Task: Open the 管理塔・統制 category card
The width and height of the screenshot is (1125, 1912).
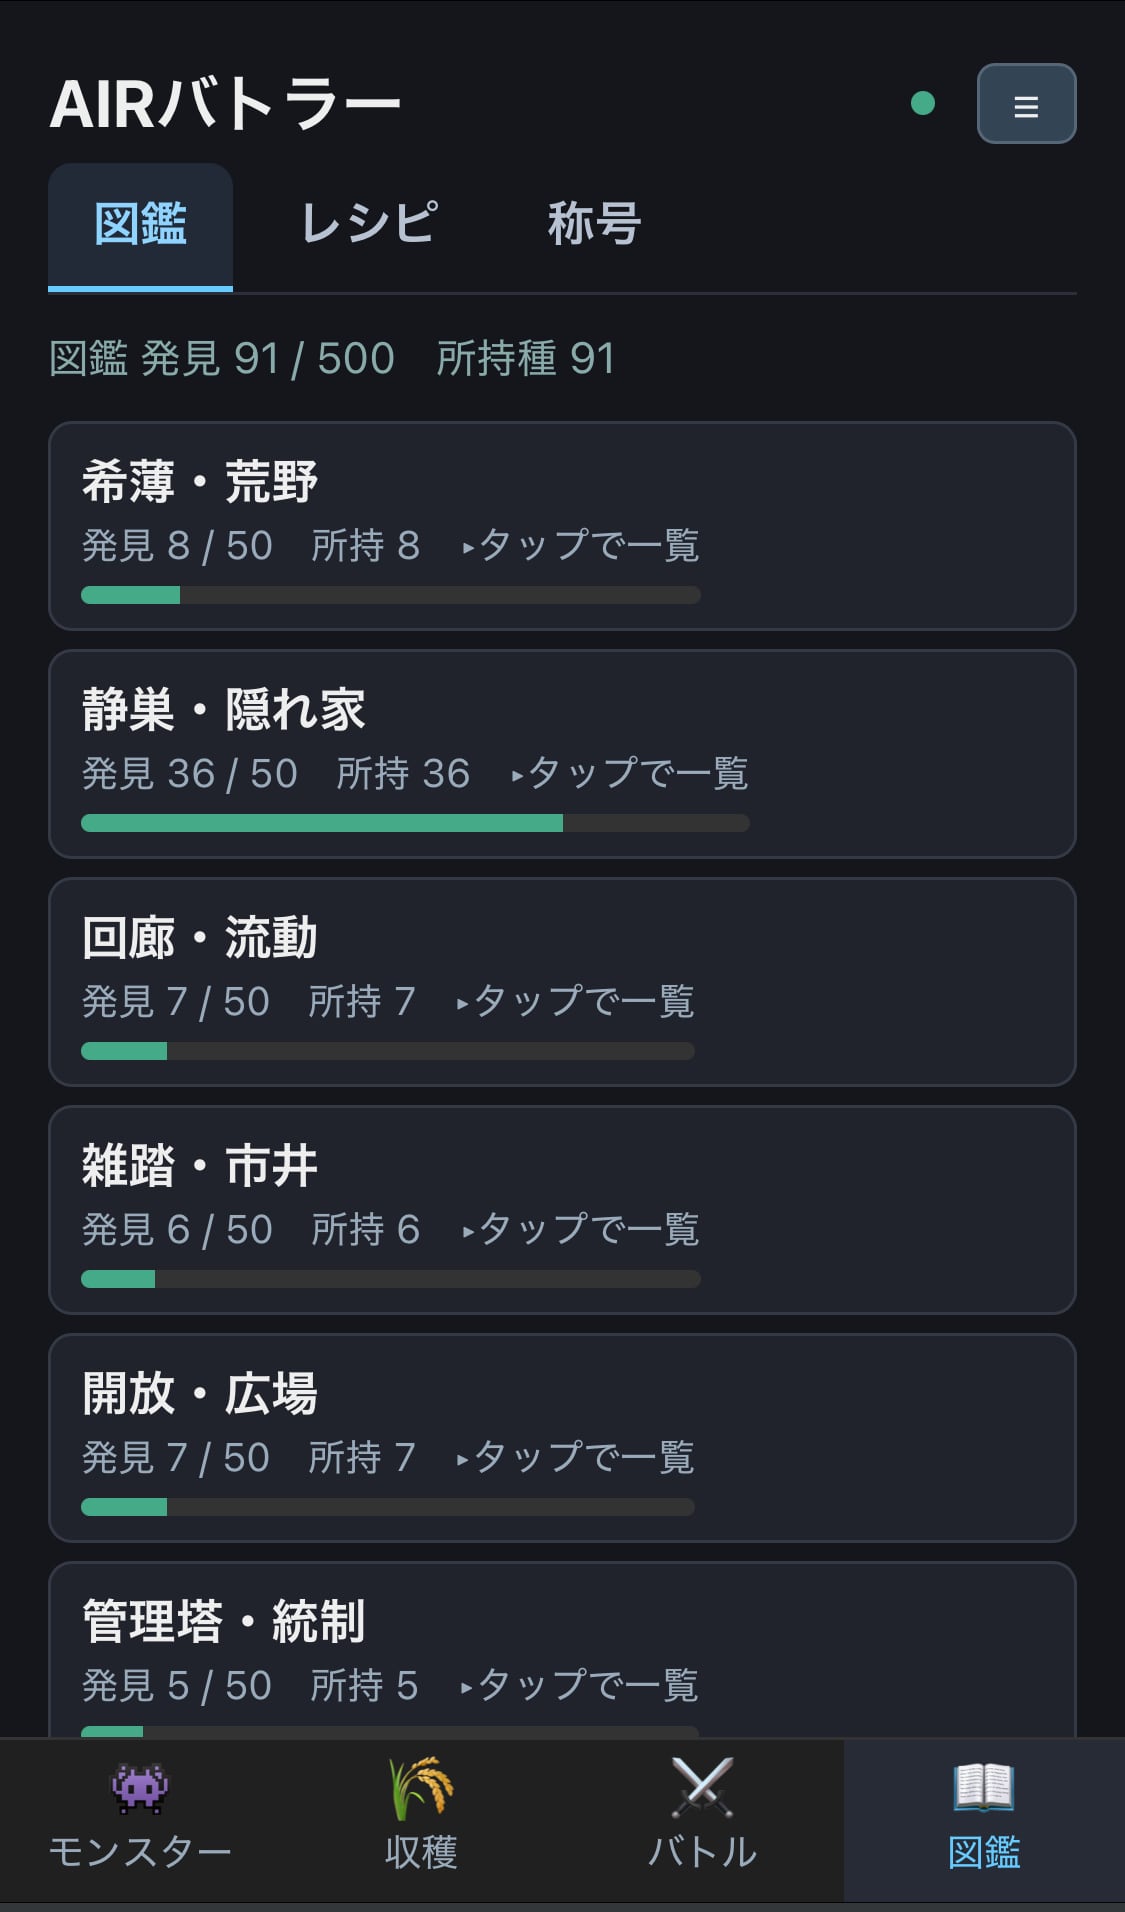Action: click(562, 1650)
